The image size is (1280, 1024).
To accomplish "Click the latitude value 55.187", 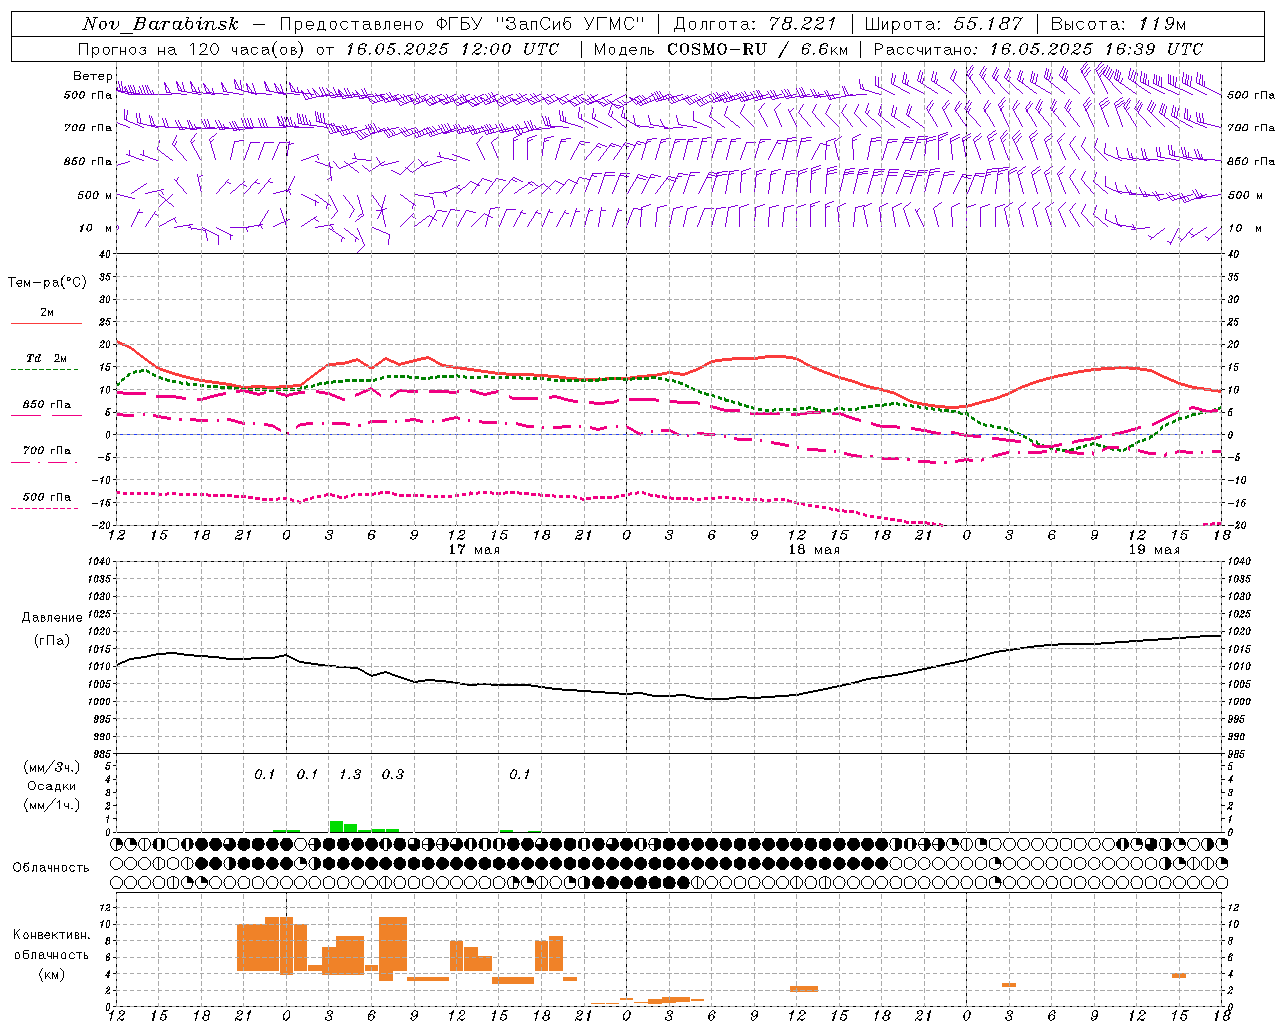I will point(988,24).
